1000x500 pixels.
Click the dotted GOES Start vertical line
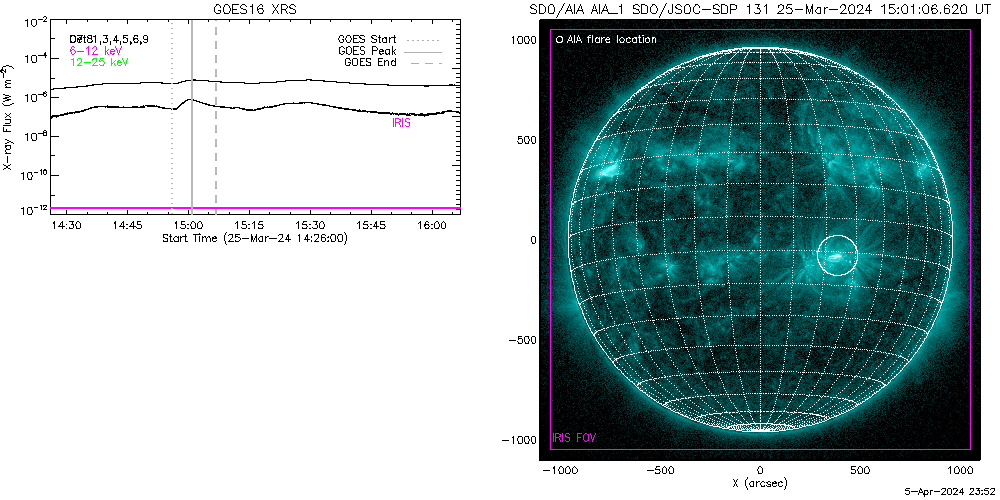pos(172,115)
